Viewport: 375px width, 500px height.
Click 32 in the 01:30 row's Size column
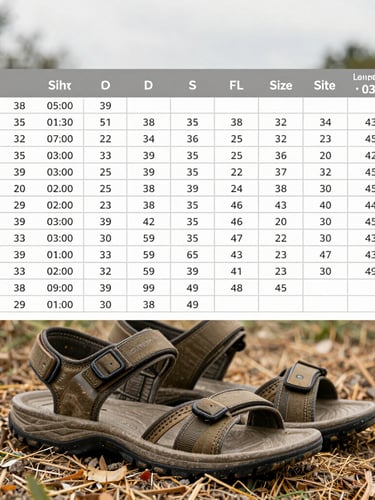click(x=281, y=122)
